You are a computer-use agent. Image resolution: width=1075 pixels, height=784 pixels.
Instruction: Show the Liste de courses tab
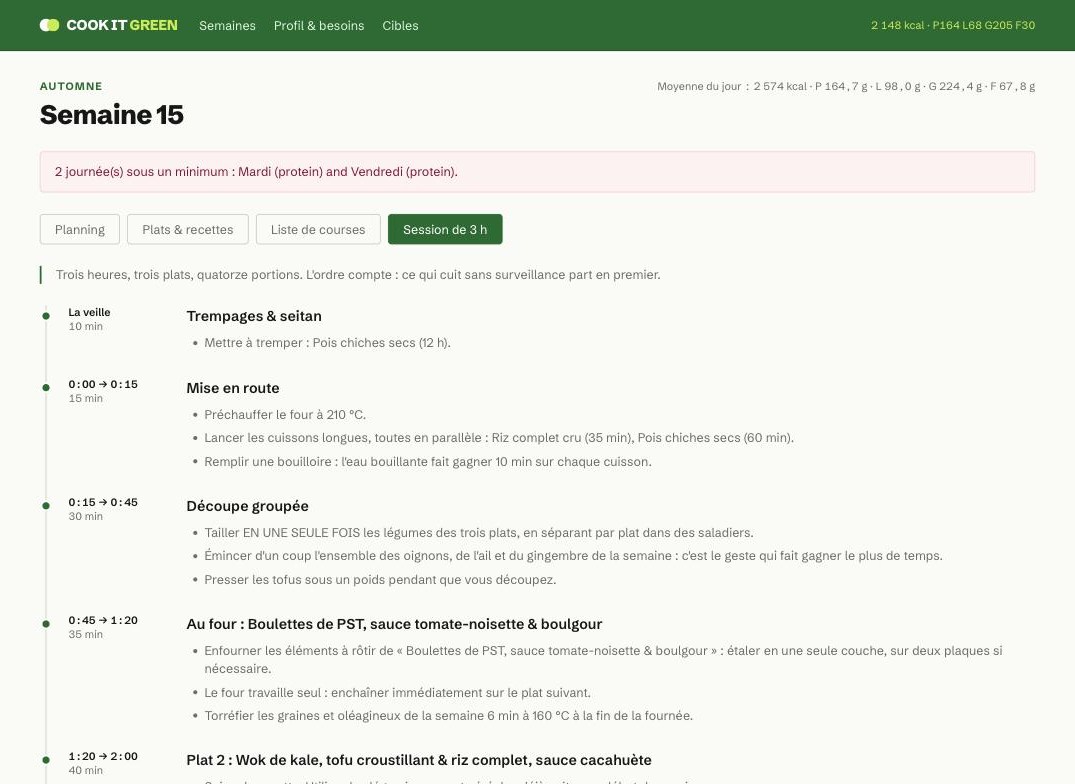coord(318,230)
